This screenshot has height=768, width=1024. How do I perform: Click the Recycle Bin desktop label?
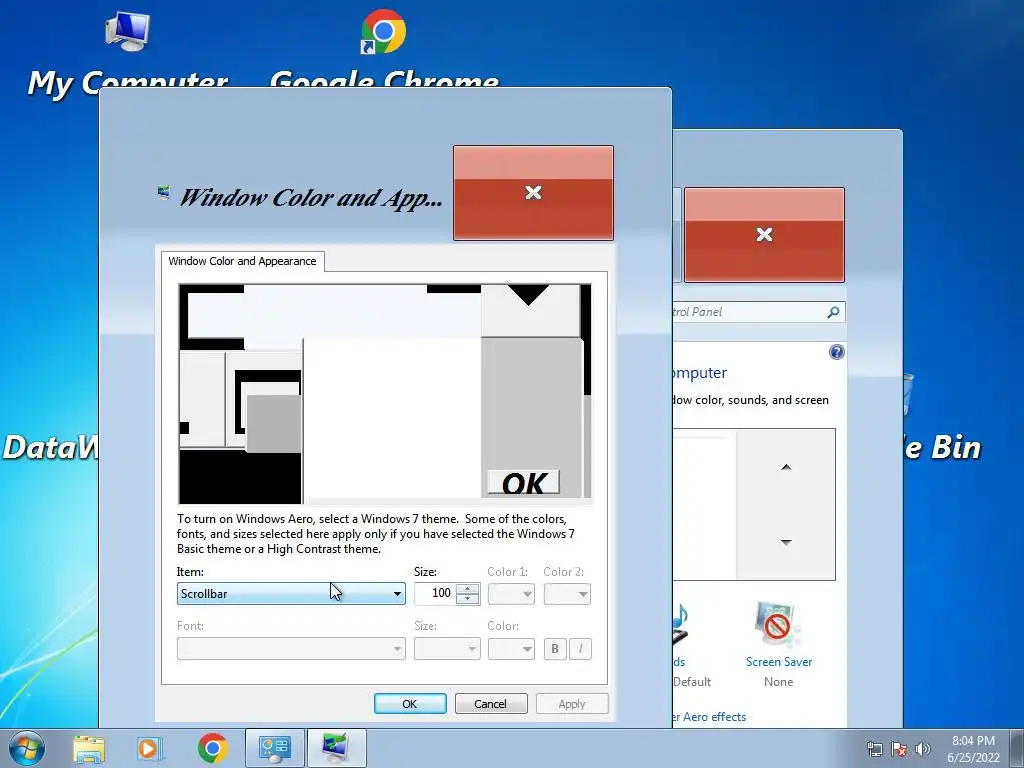pos(942,447)
